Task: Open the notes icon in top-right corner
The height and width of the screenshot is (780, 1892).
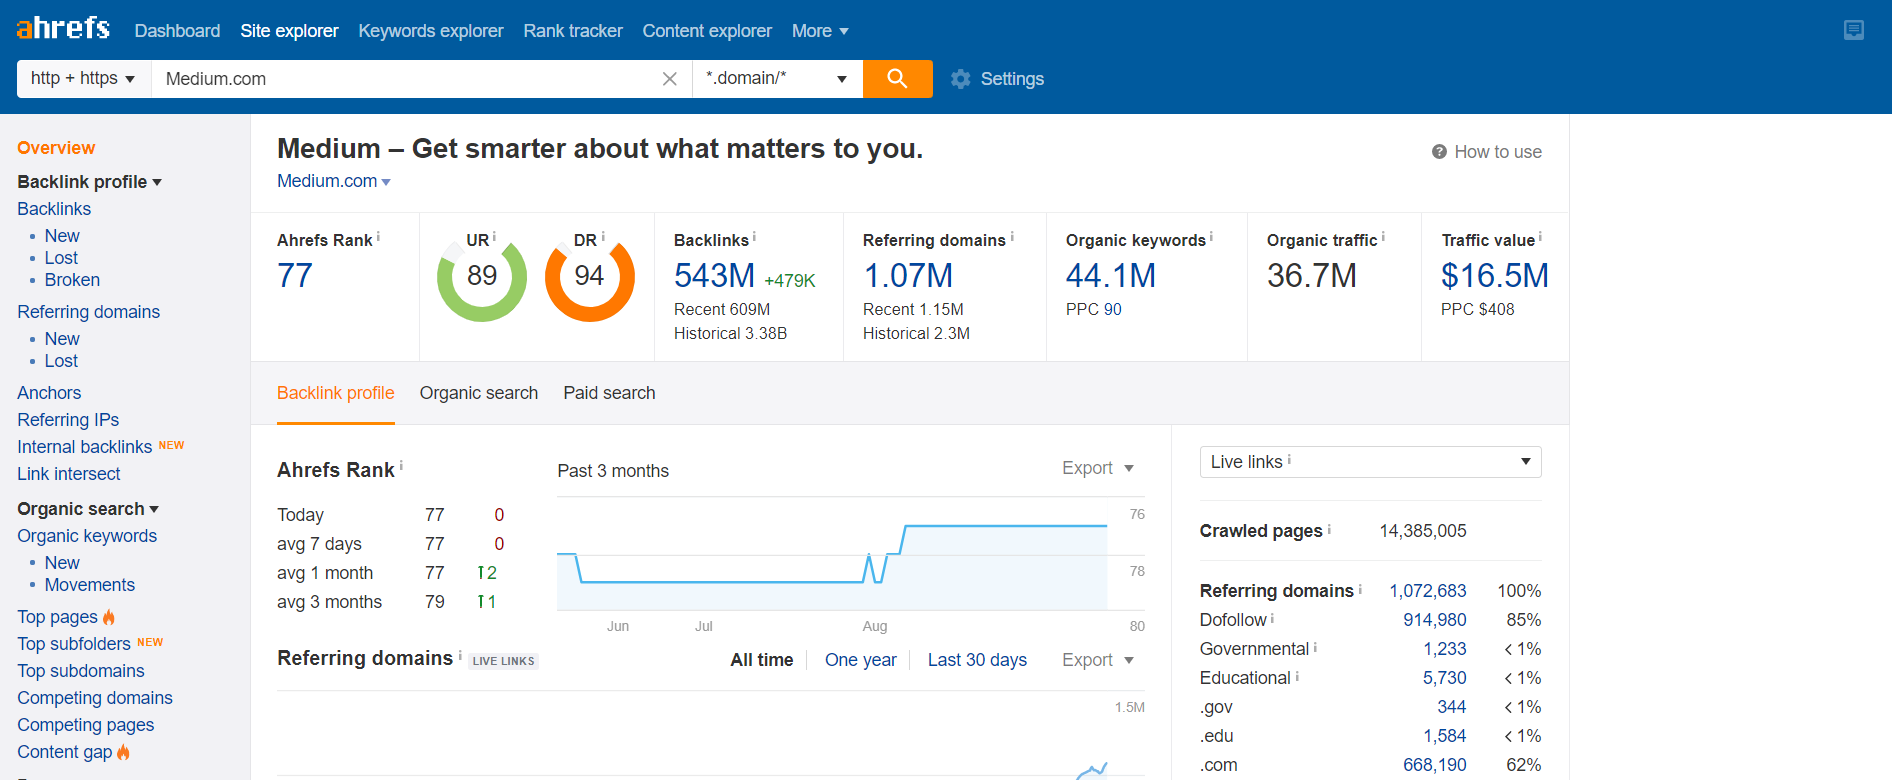Action: pyautogui.click(x=1853, y=30)
